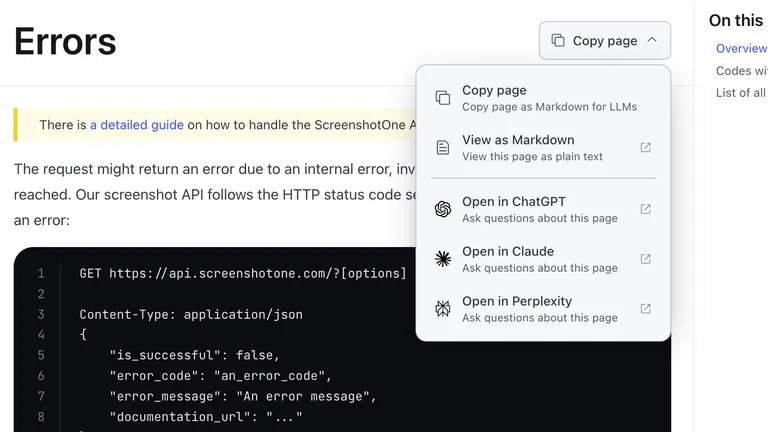Click the 'On this' sidebar heading
Image resolution: width=768 pixels, height=432 pixels.
click(x=736, y=20)
